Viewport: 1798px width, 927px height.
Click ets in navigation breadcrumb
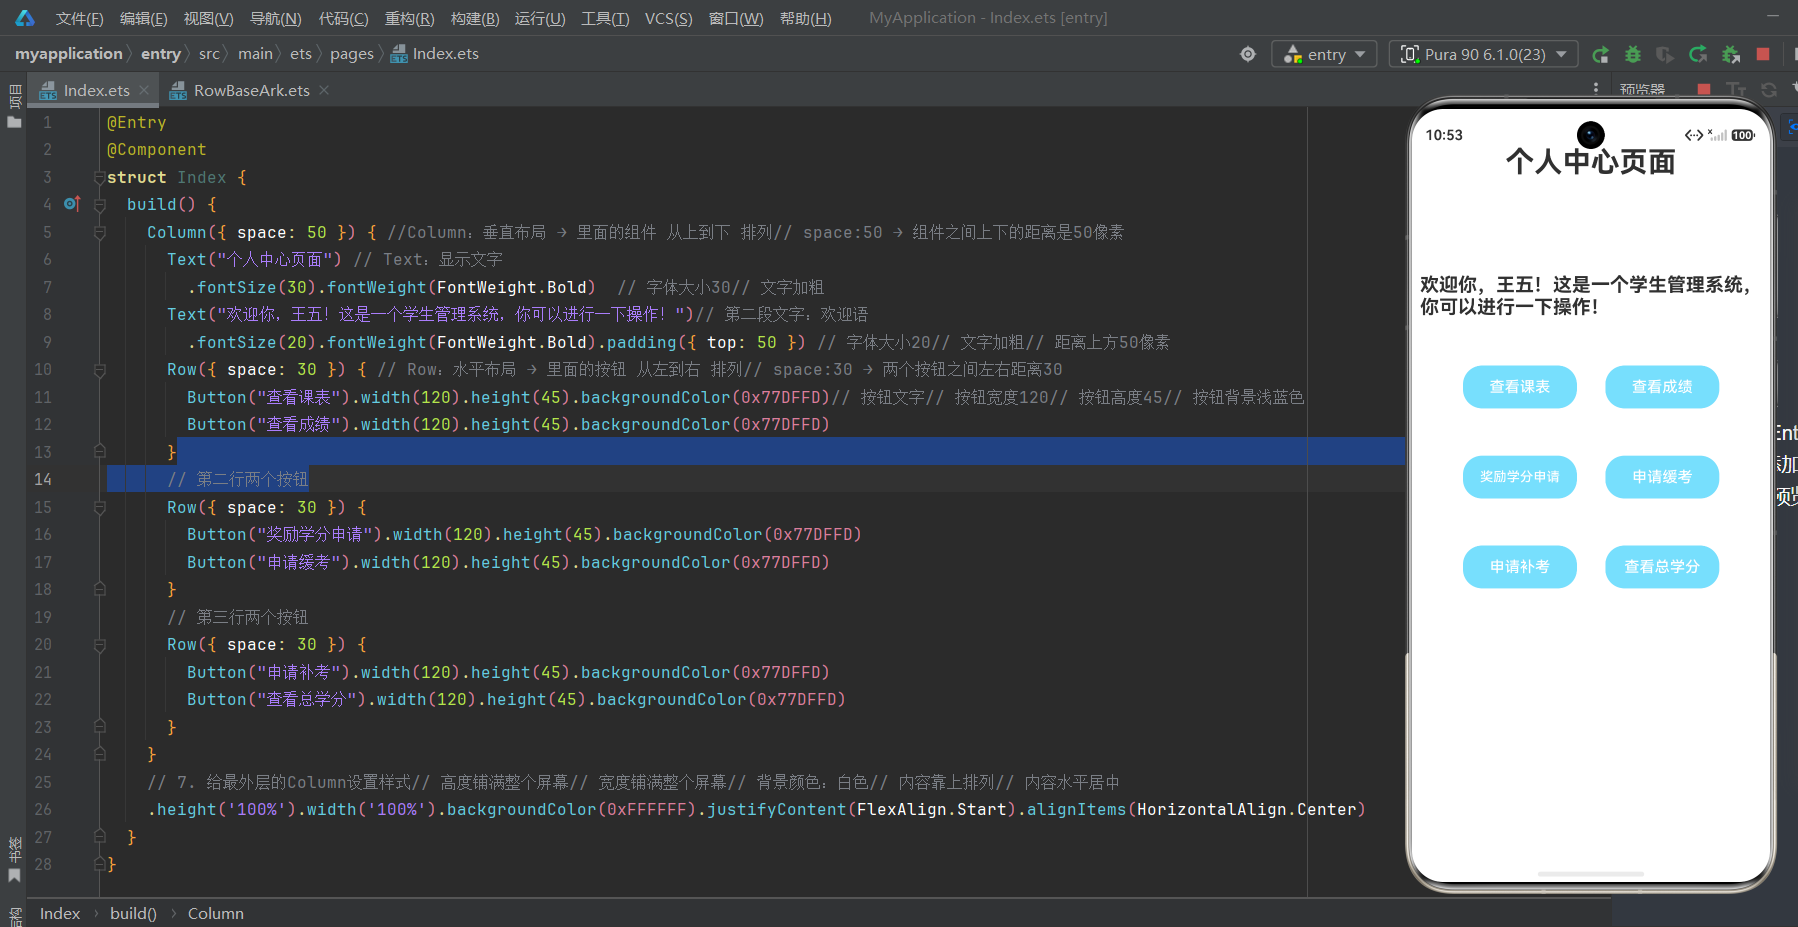tap(301, 54)
